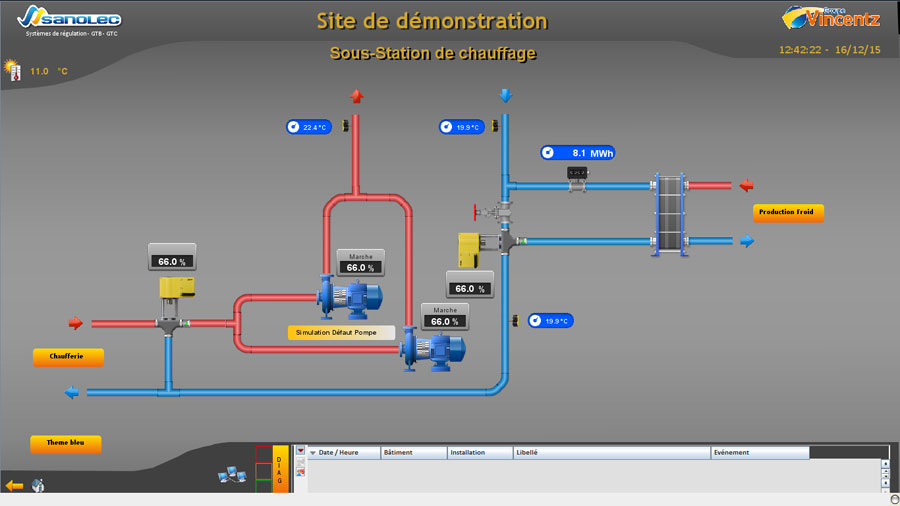Switch to Theme bleu
This screenshot has height=506, width=900.
click(66, 443)
